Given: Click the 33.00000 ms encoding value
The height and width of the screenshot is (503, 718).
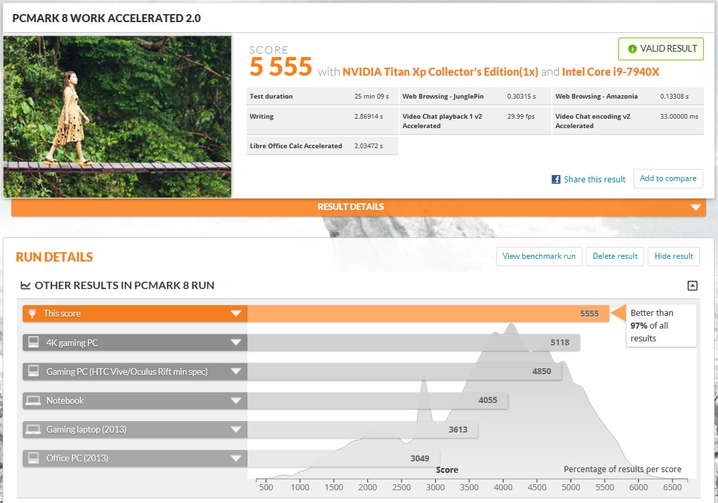Looking at the screenshot, I should 679,116.
